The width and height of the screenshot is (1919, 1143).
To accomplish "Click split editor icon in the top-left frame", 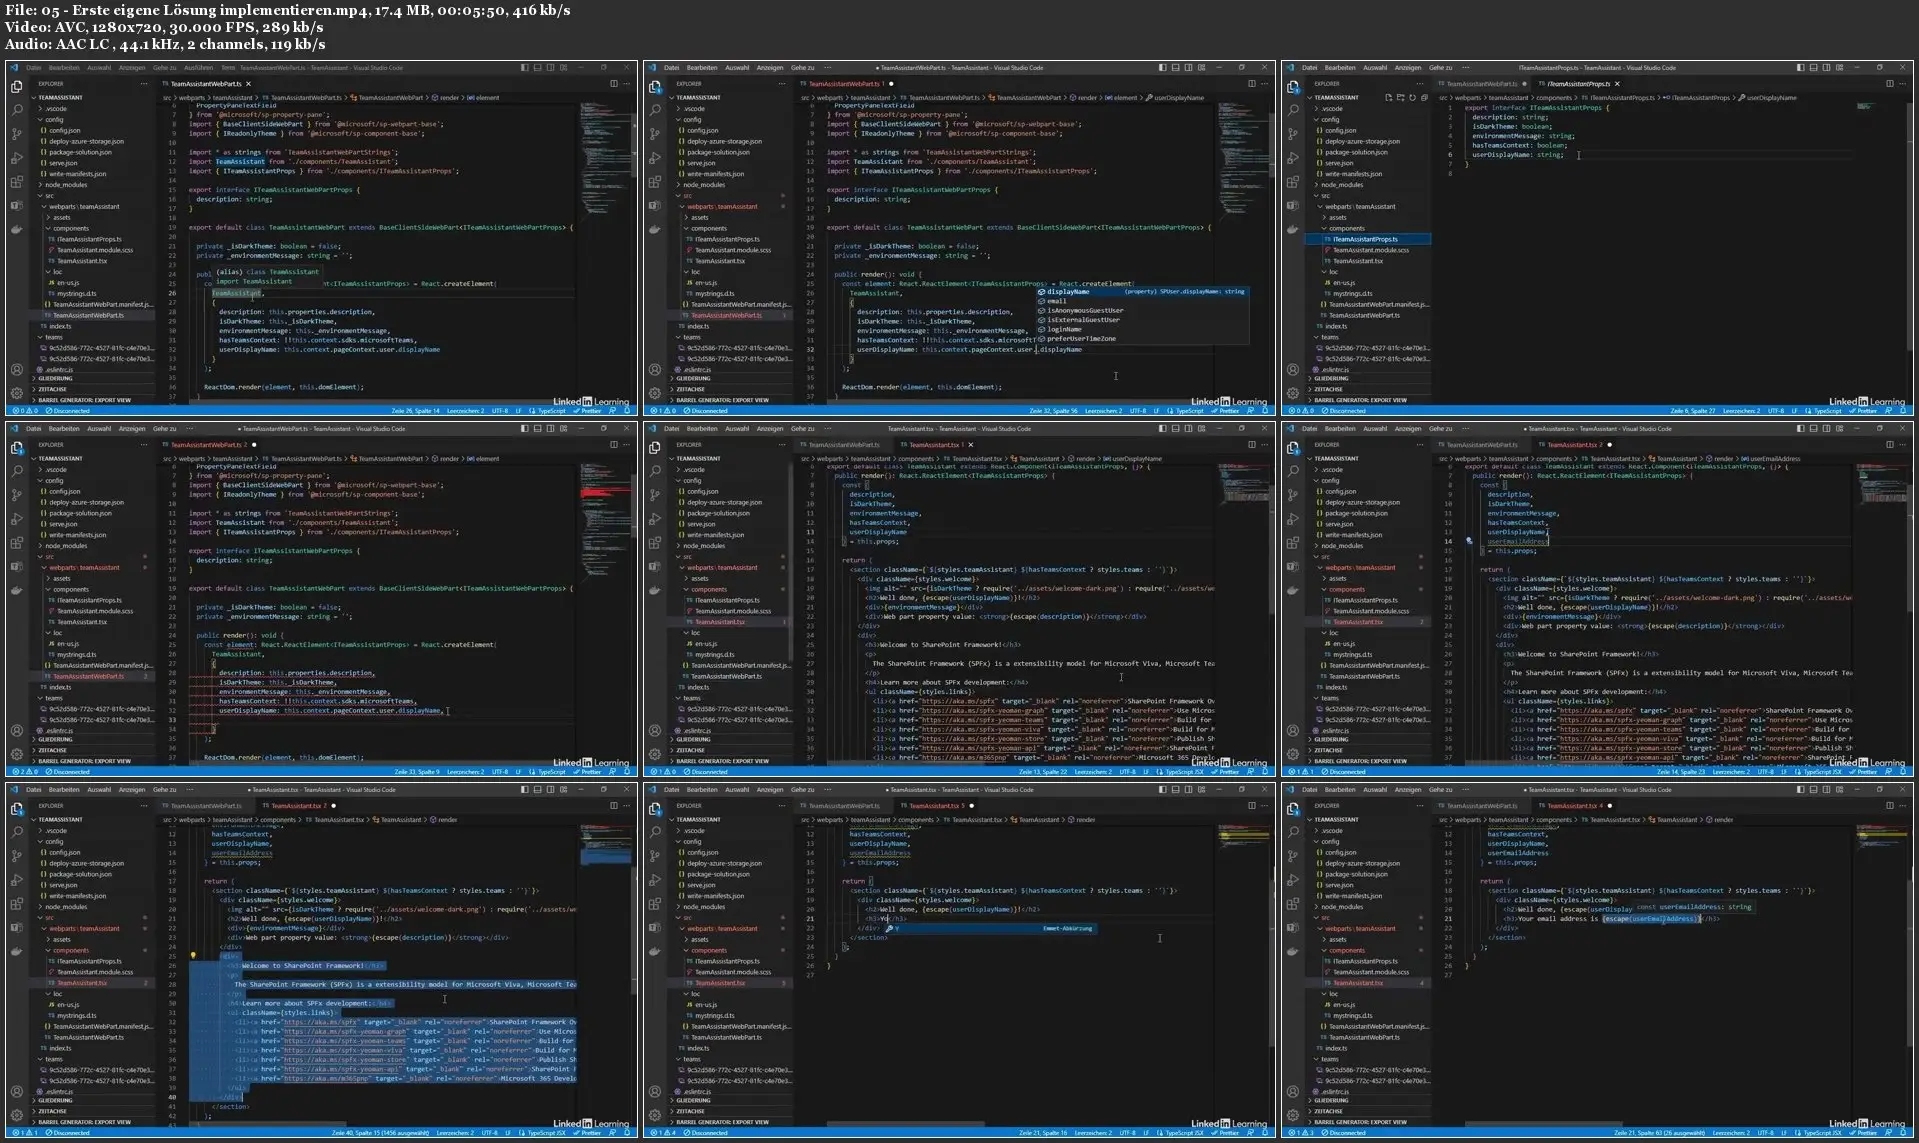I will pos(613,84).
